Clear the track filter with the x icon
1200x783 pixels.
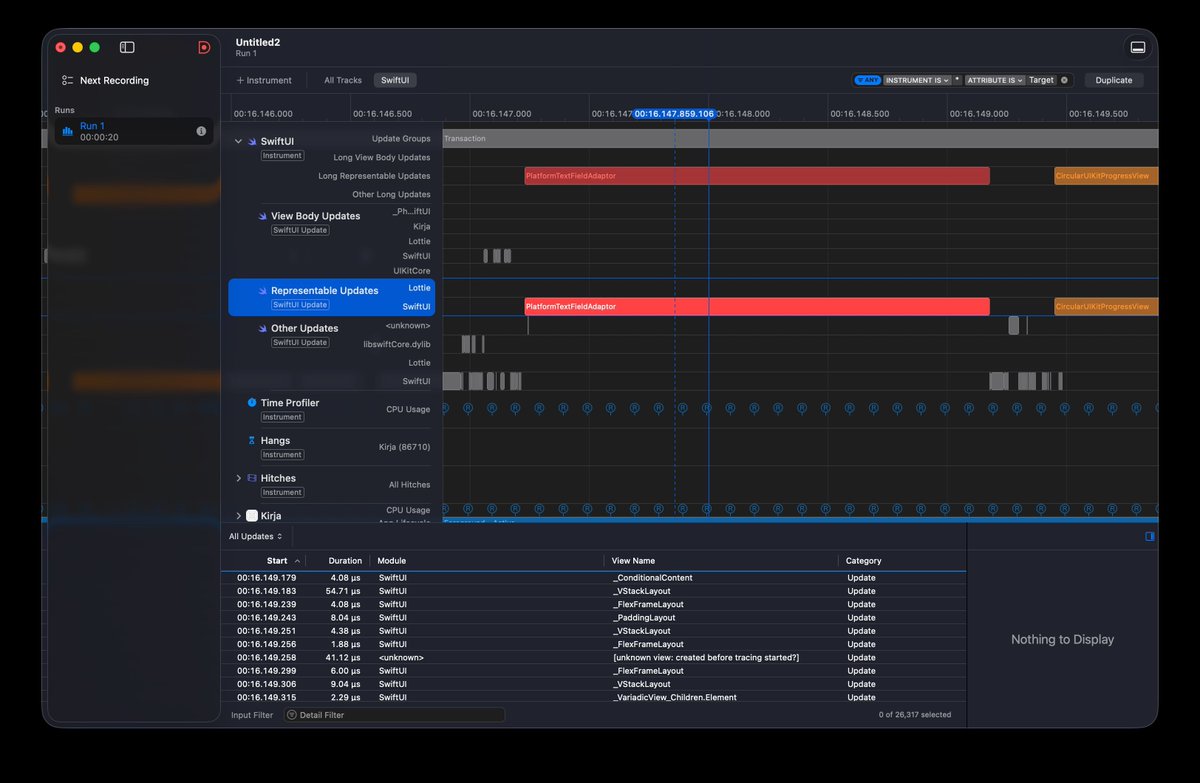[x=1064, y=80]
